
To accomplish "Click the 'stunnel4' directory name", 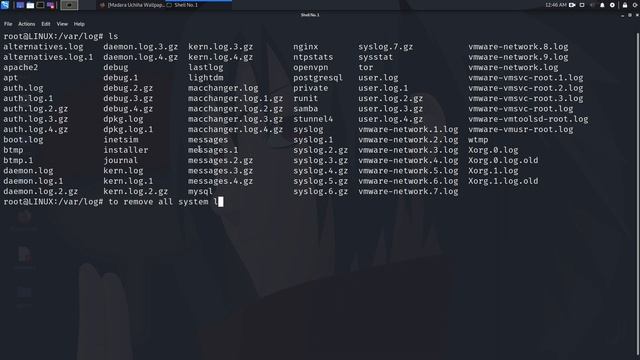I will click(x=313, y=119).
